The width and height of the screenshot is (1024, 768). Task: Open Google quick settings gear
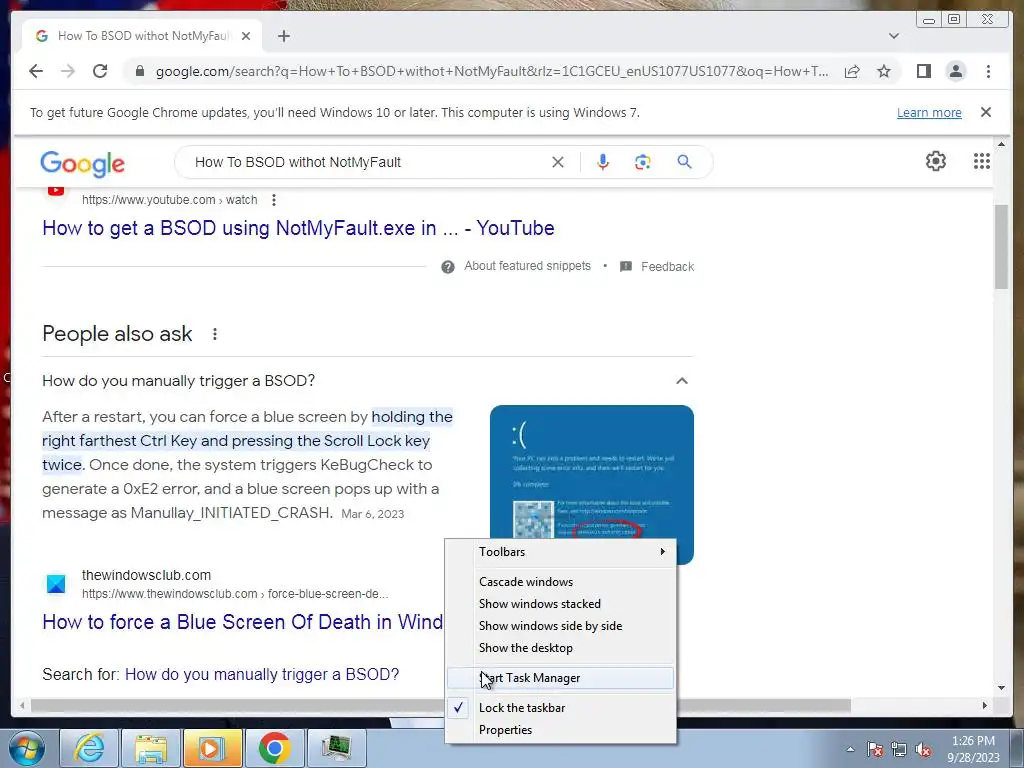[936, 161]
